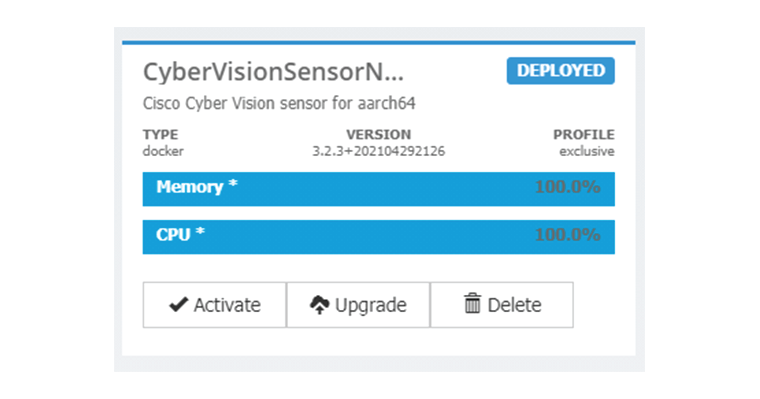
Task: Select the Cisco Cyber Vision sensor description
Action: coord(279,103)
